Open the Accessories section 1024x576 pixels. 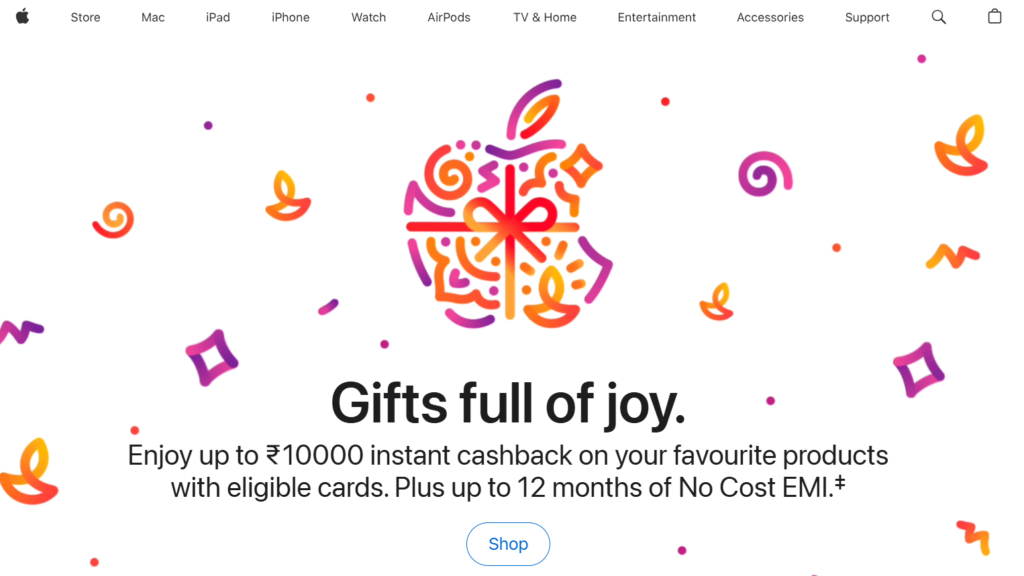[x=770, y=18]
